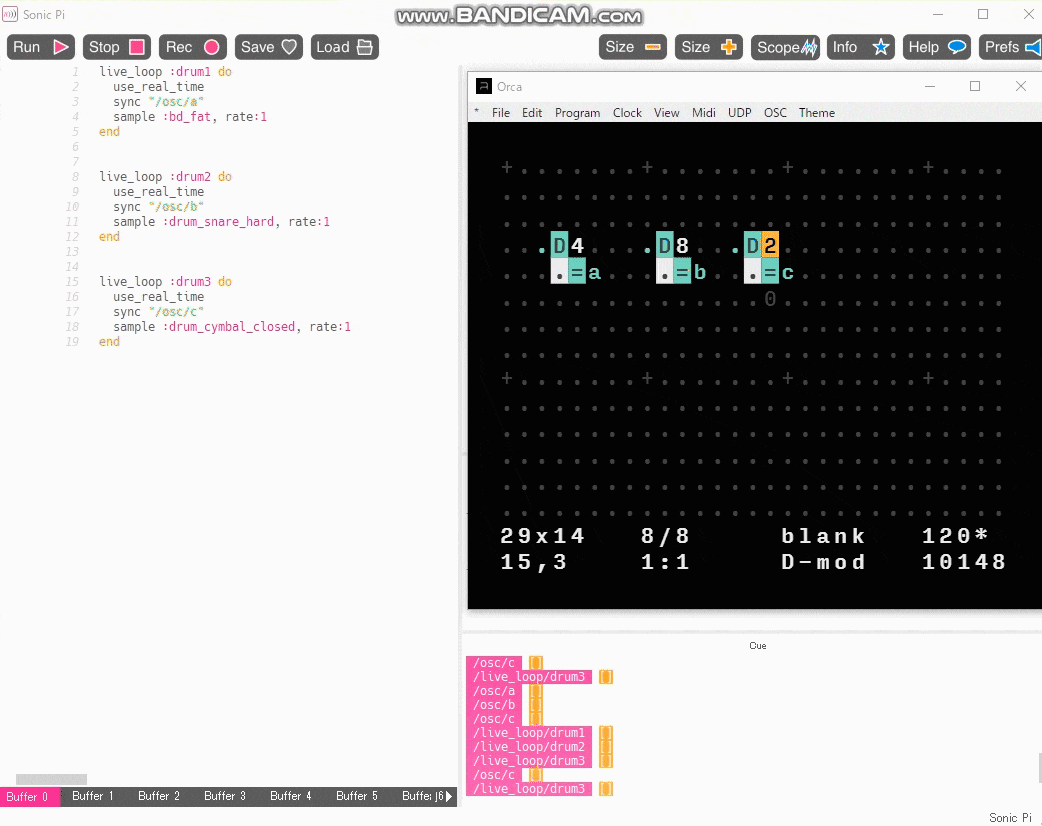1042x826 pixels.
Task: Decrease text size with Size minus
Action: click(x=633, y=47)
